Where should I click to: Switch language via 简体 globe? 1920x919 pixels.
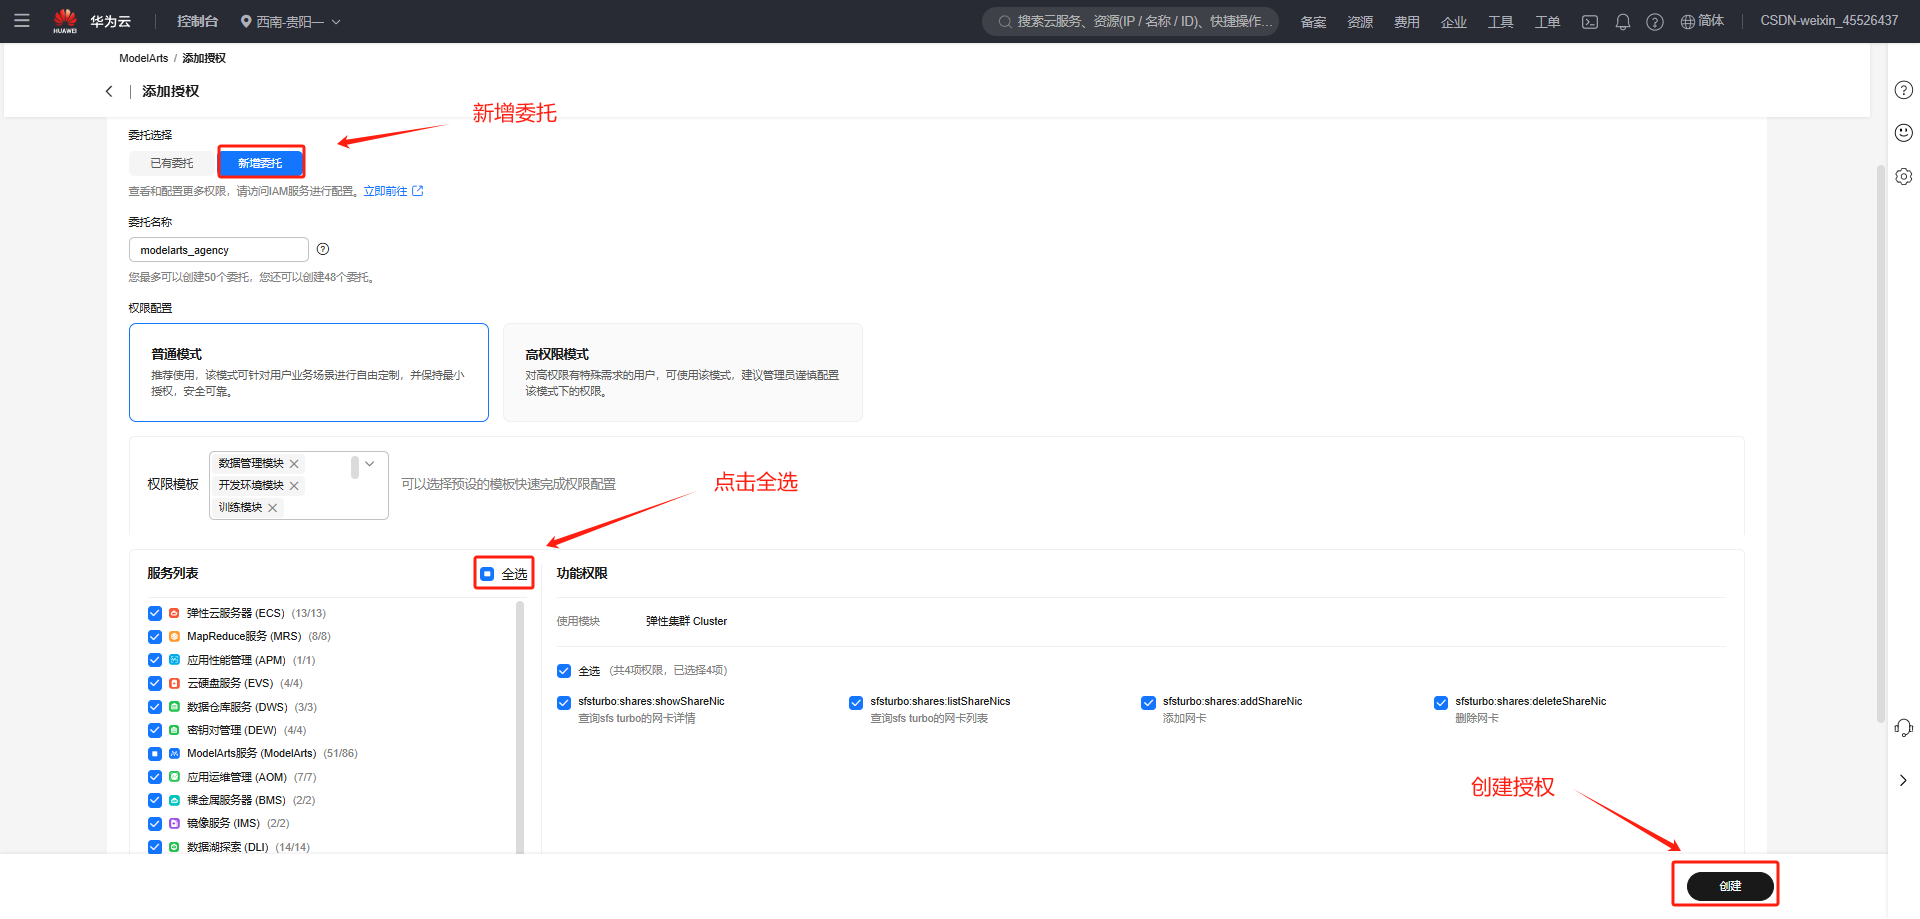(1702, 21)
